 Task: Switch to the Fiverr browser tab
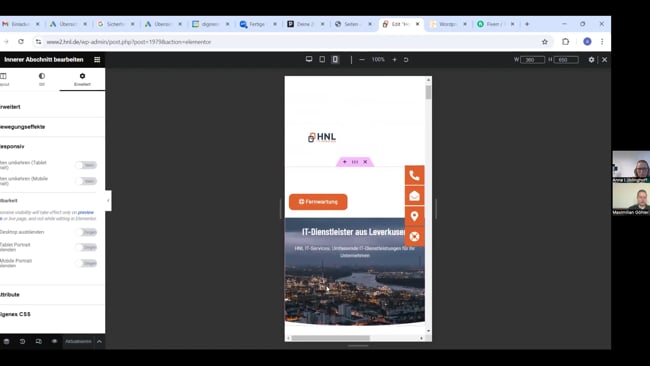[x=495, y=24]
